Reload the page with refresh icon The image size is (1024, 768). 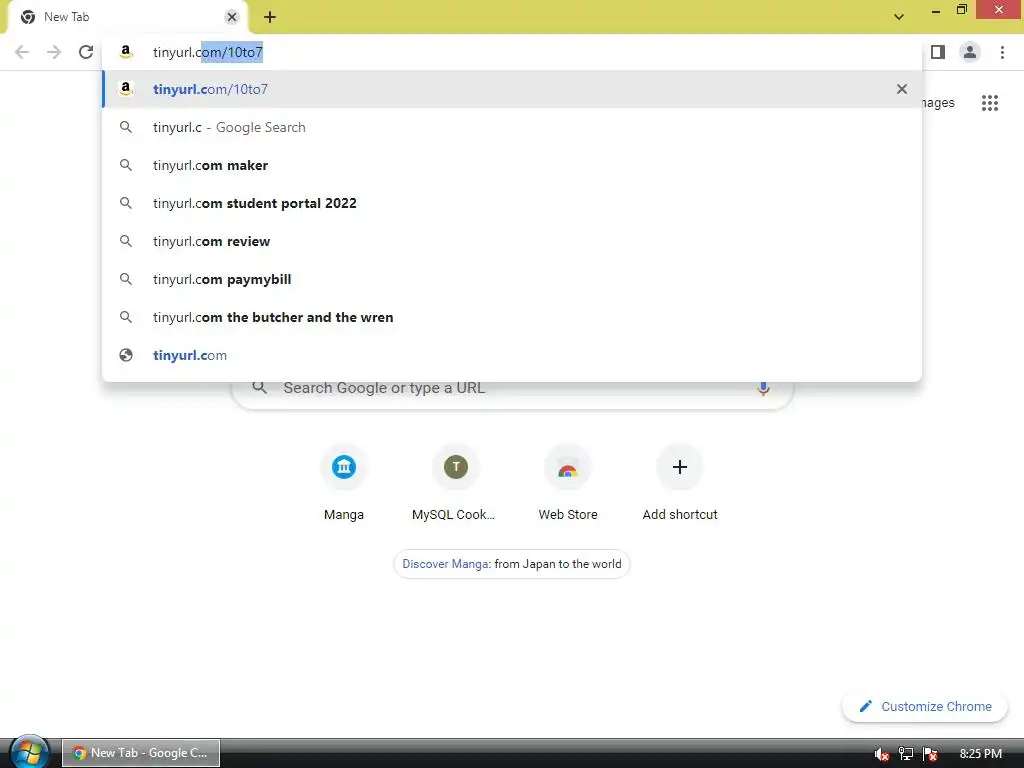86,52
